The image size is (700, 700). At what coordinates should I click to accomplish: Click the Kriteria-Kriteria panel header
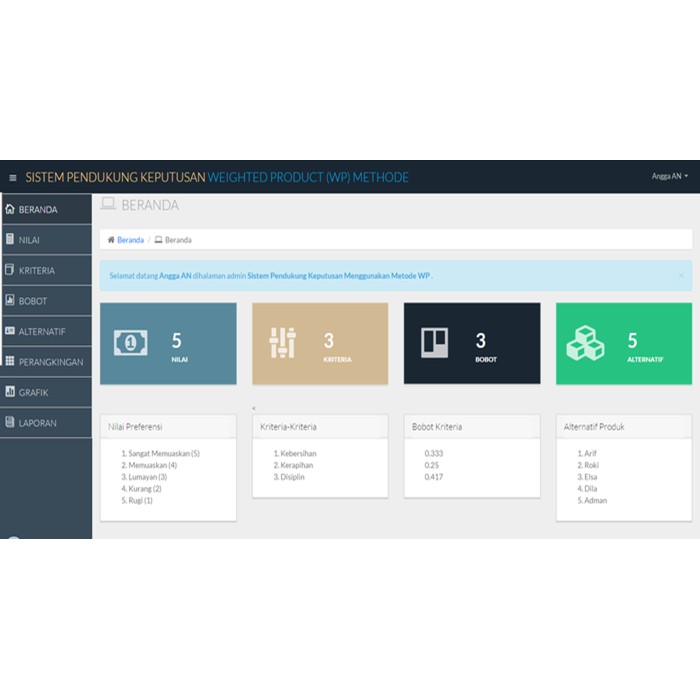[320, 427]
